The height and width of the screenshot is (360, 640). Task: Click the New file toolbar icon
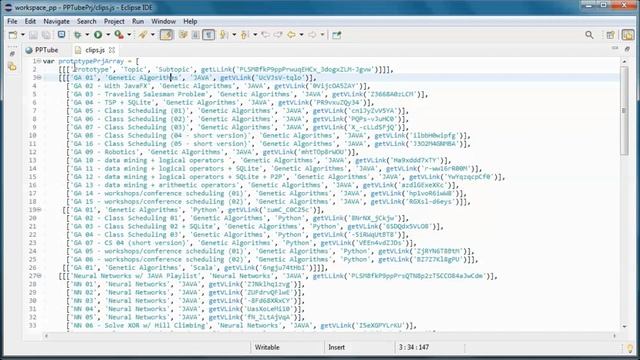tap(13, 35)
